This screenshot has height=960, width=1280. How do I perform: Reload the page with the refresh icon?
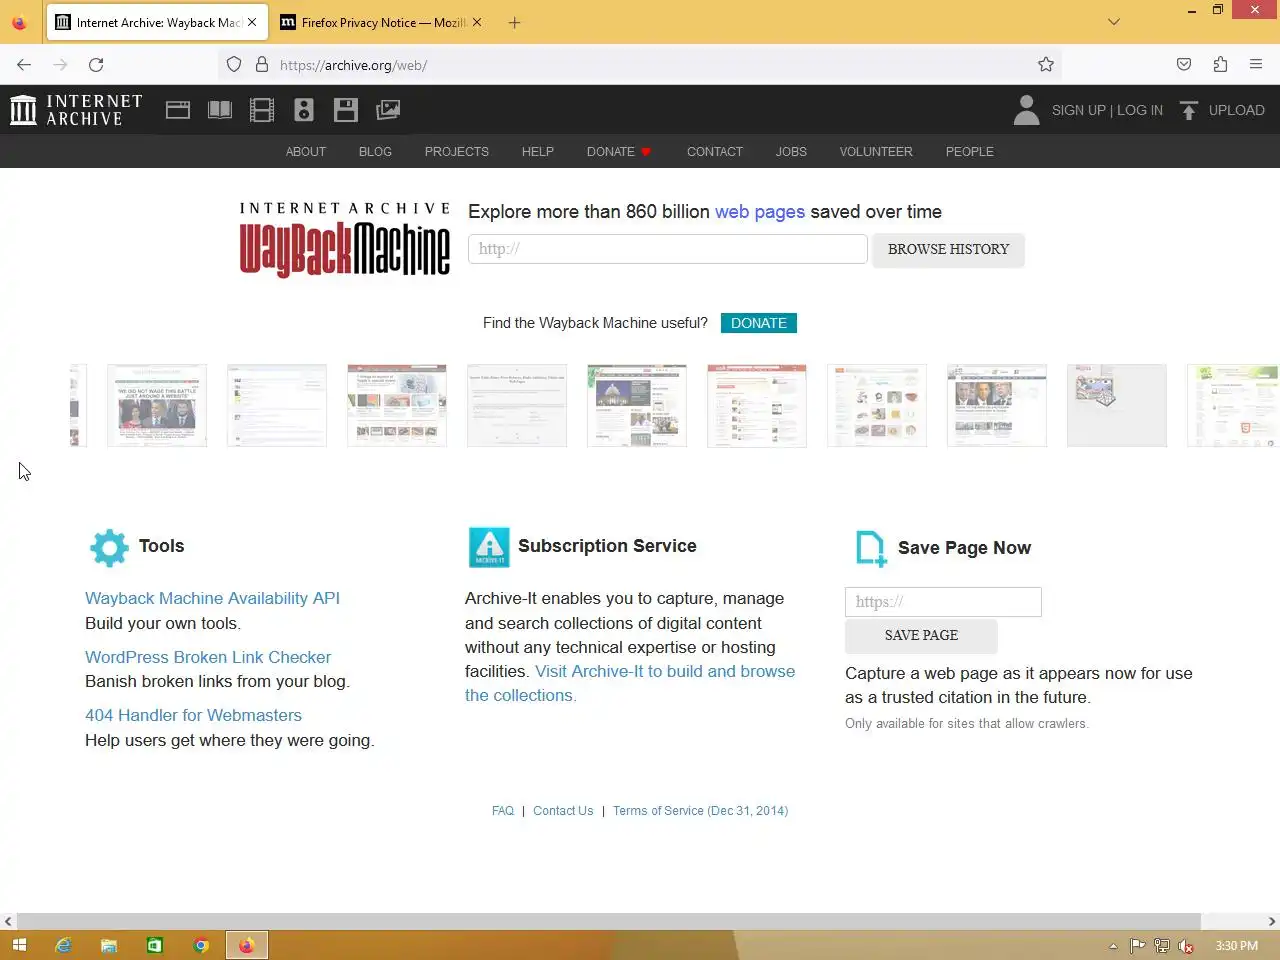(96, 65)
